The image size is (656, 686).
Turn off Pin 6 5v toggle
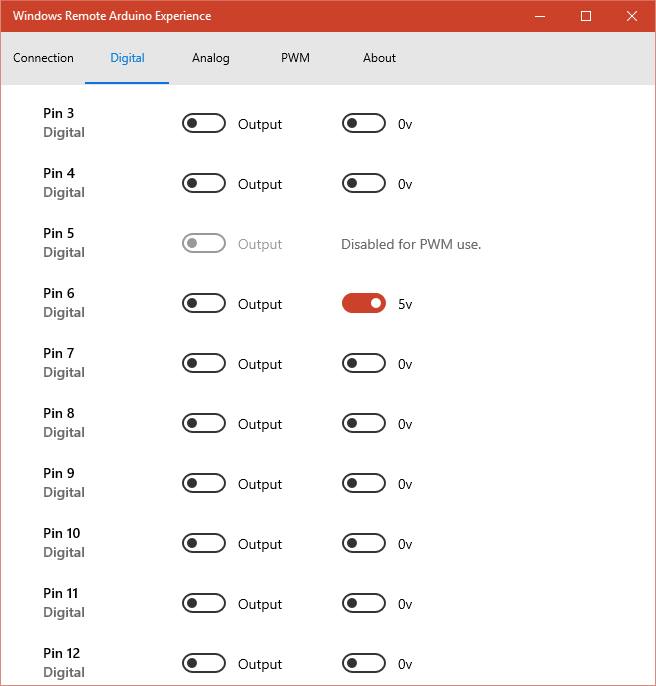364,303
